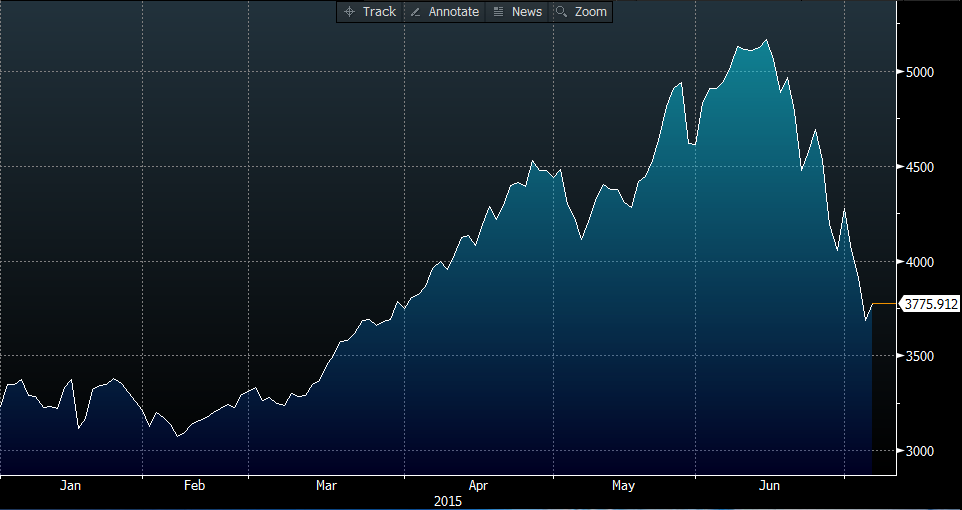Open the Annotate tool label
Screen dimensions: 962x510
454,12
